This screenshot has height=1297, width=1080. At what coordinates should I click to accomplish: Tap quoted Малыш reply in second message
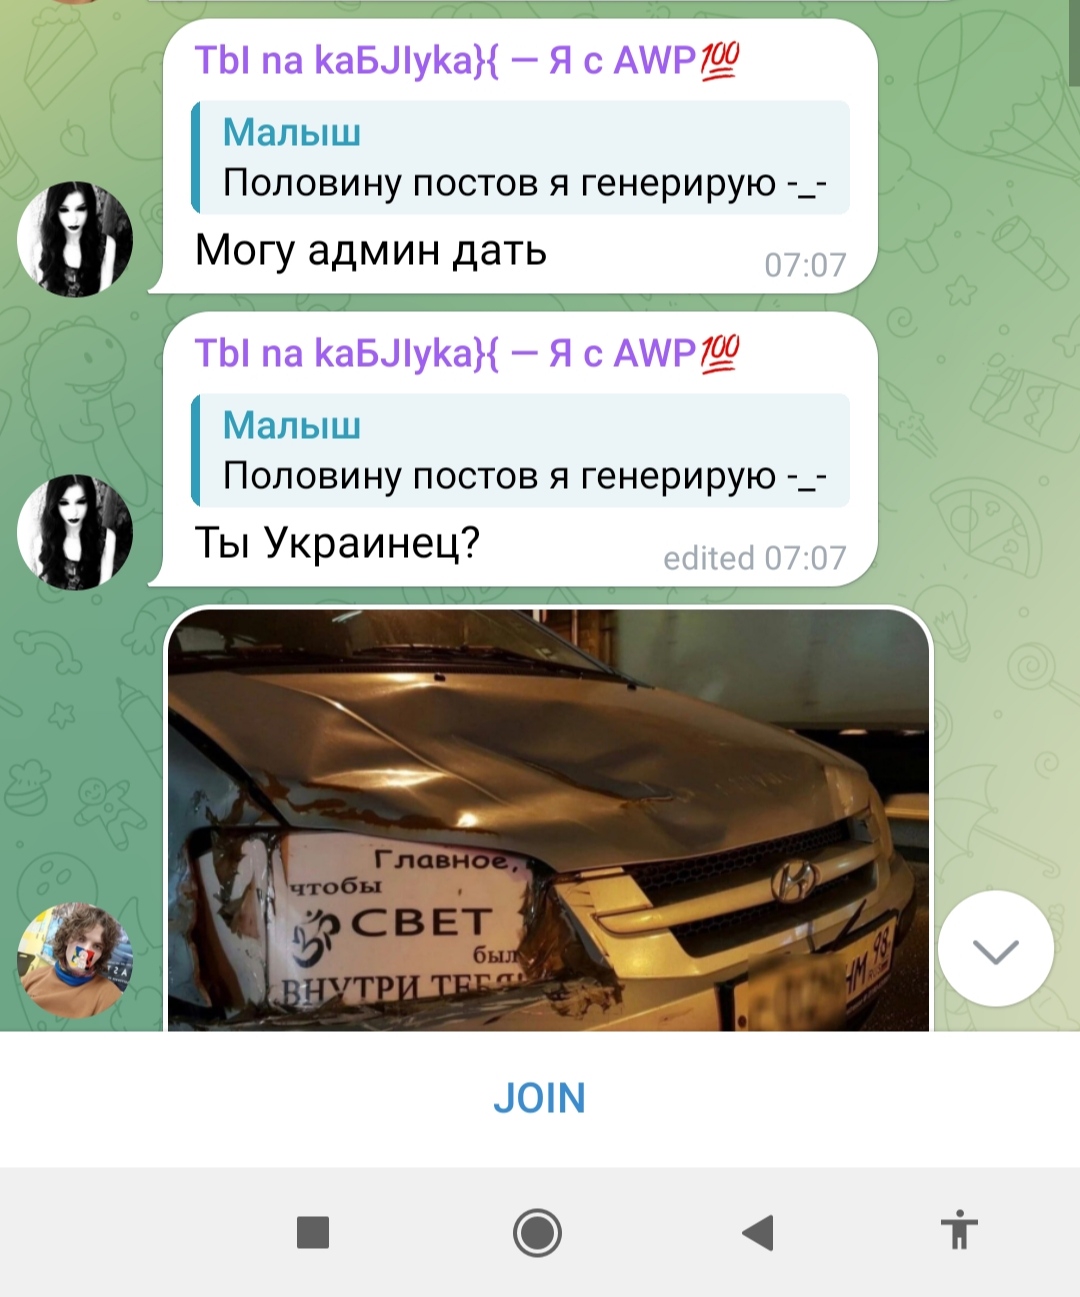pyautogui.click(x=520, y=450)
